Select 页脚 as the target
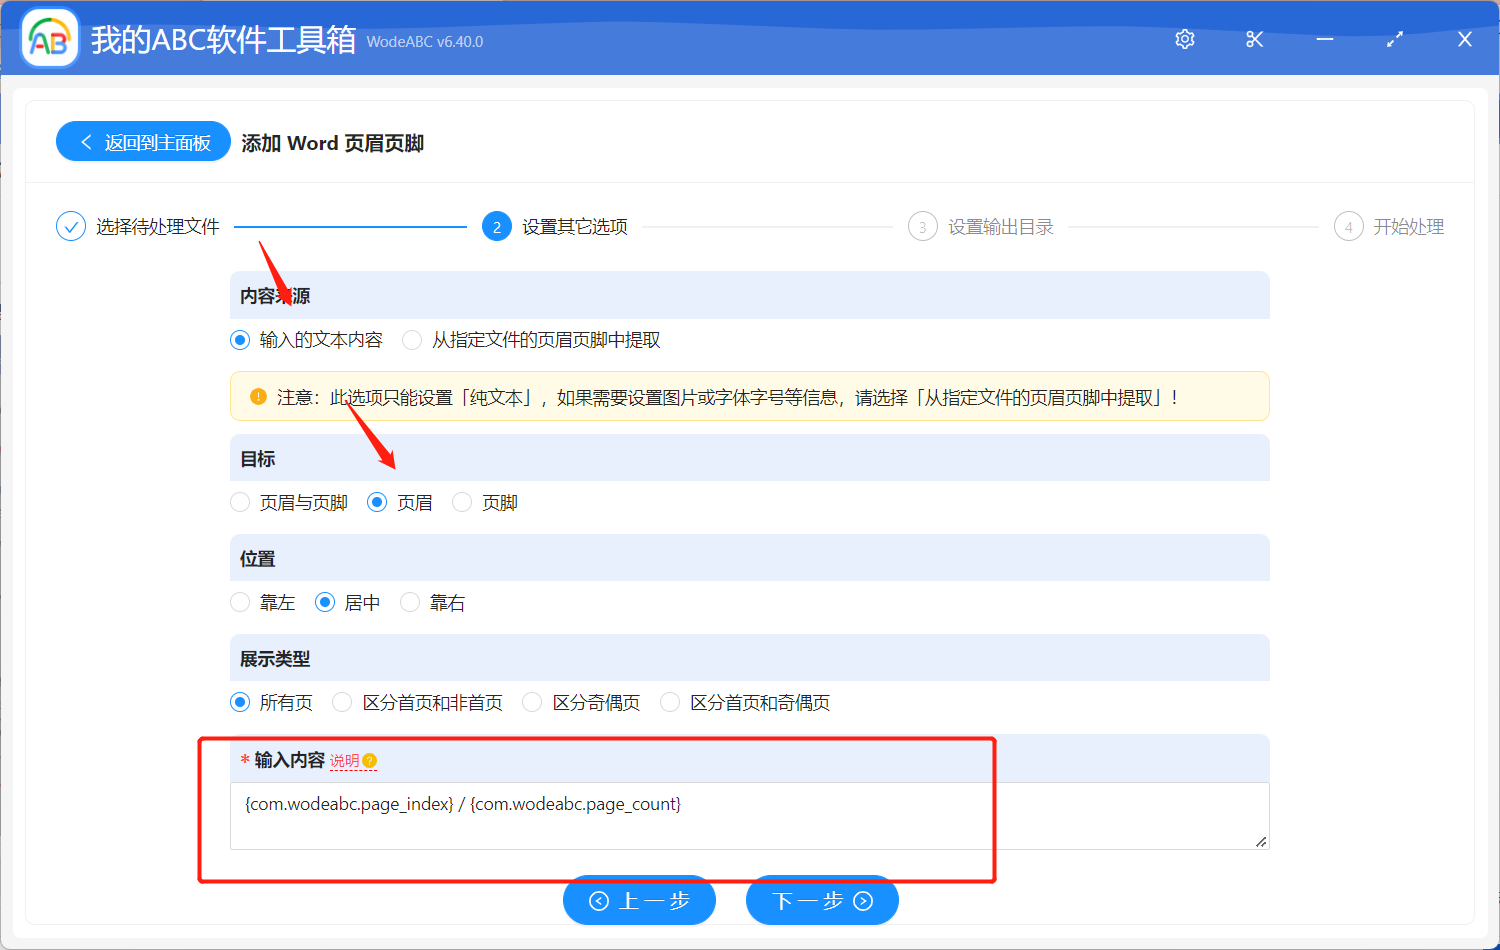The height and width of the screenshot is (950, 1500). click(x=461, y=502)
